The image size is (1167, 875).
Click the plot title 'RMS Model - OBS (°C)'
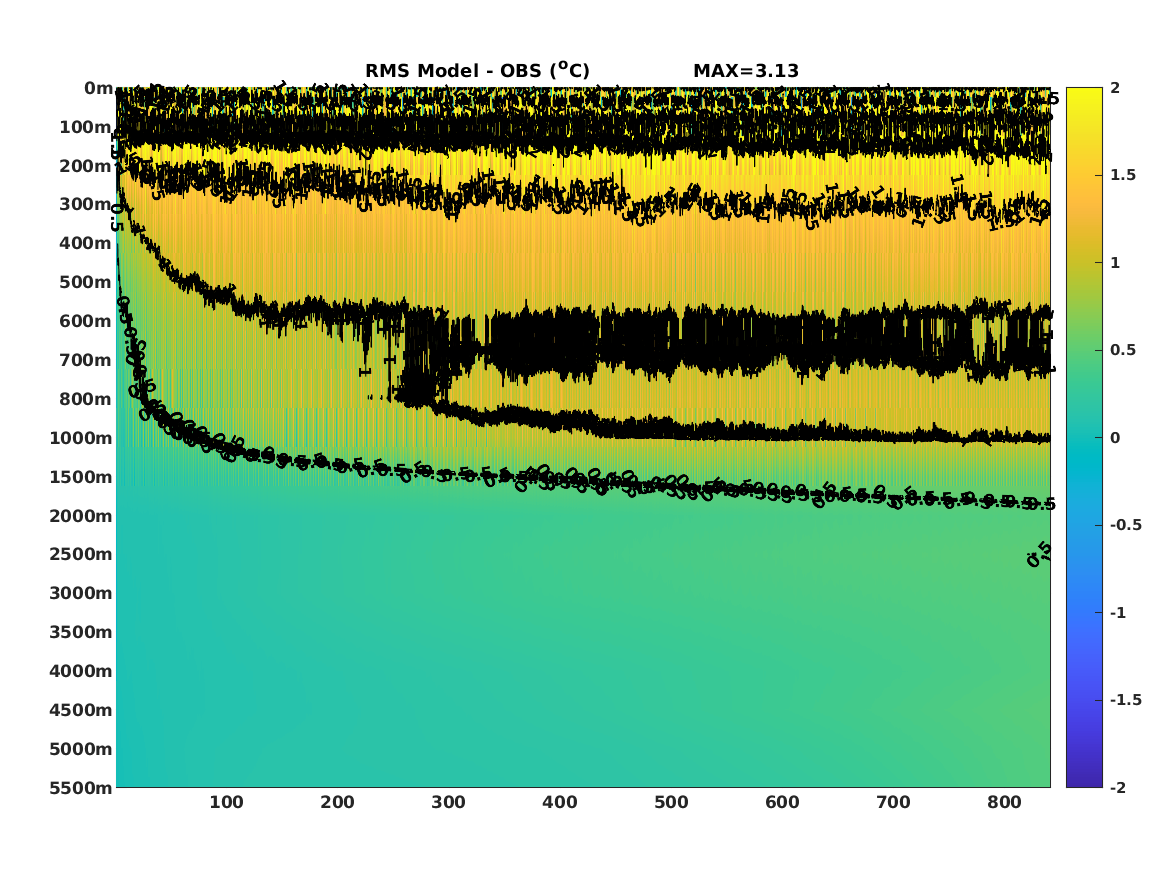coord(477,70)
